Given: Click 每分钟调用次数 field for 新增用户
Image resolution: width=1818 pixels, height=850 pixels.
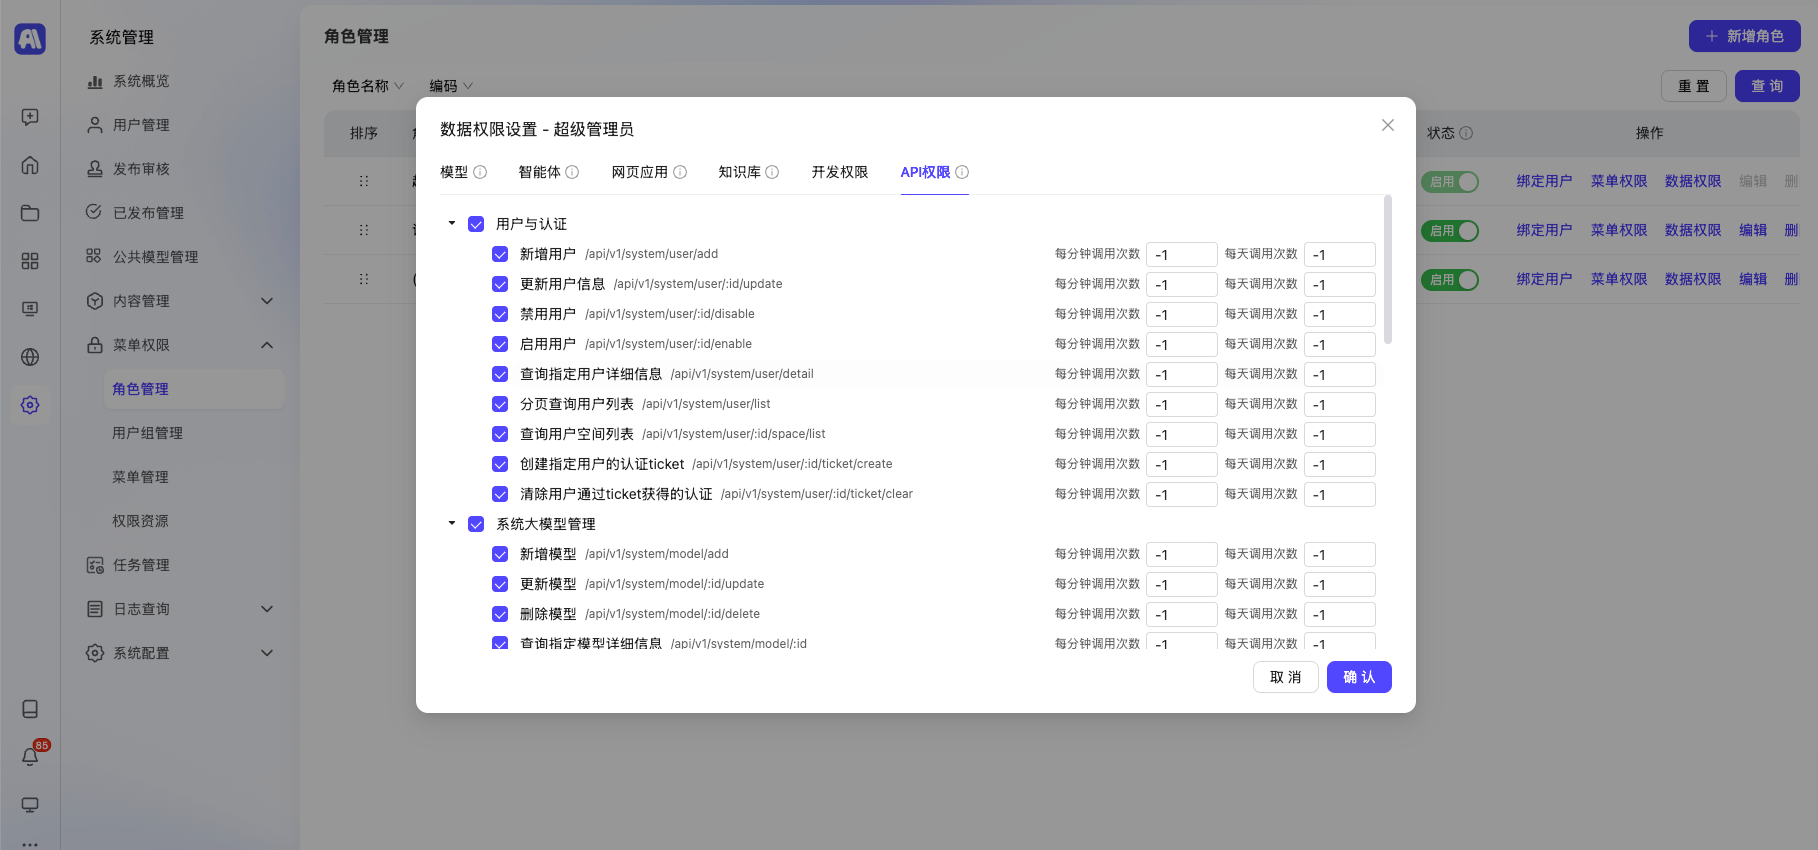Looking at the screenshot, I should pos(1181,255).
